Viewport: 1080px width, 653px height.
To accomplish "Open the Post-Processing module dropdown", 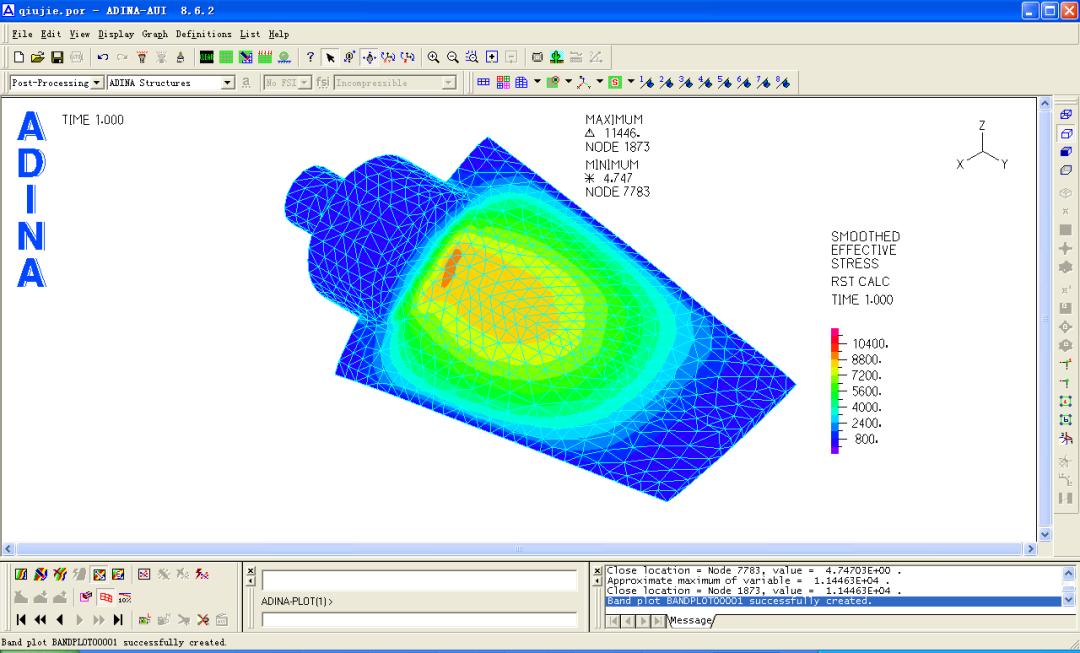I will 98,83.
